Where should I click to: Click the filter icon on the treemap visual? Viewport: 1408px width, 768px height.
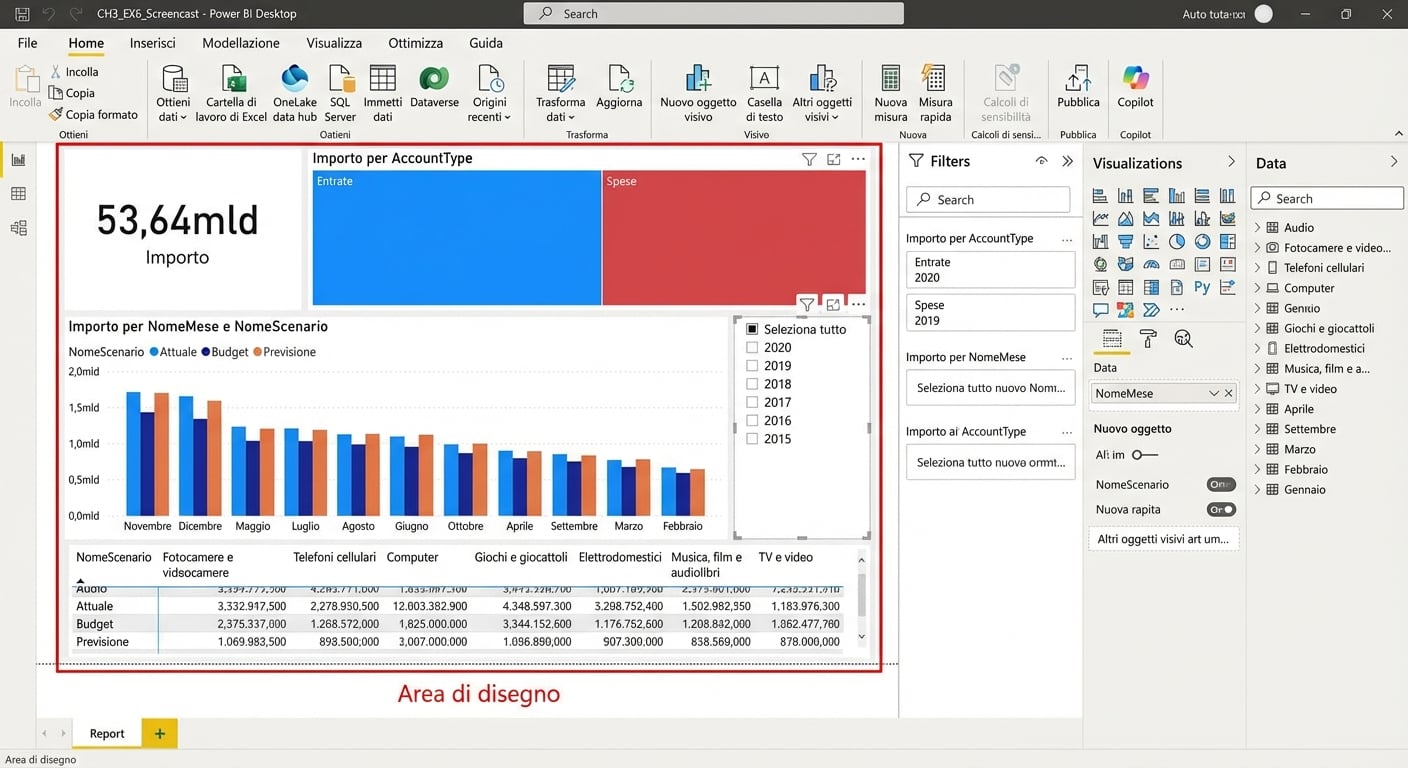[809, 160]
